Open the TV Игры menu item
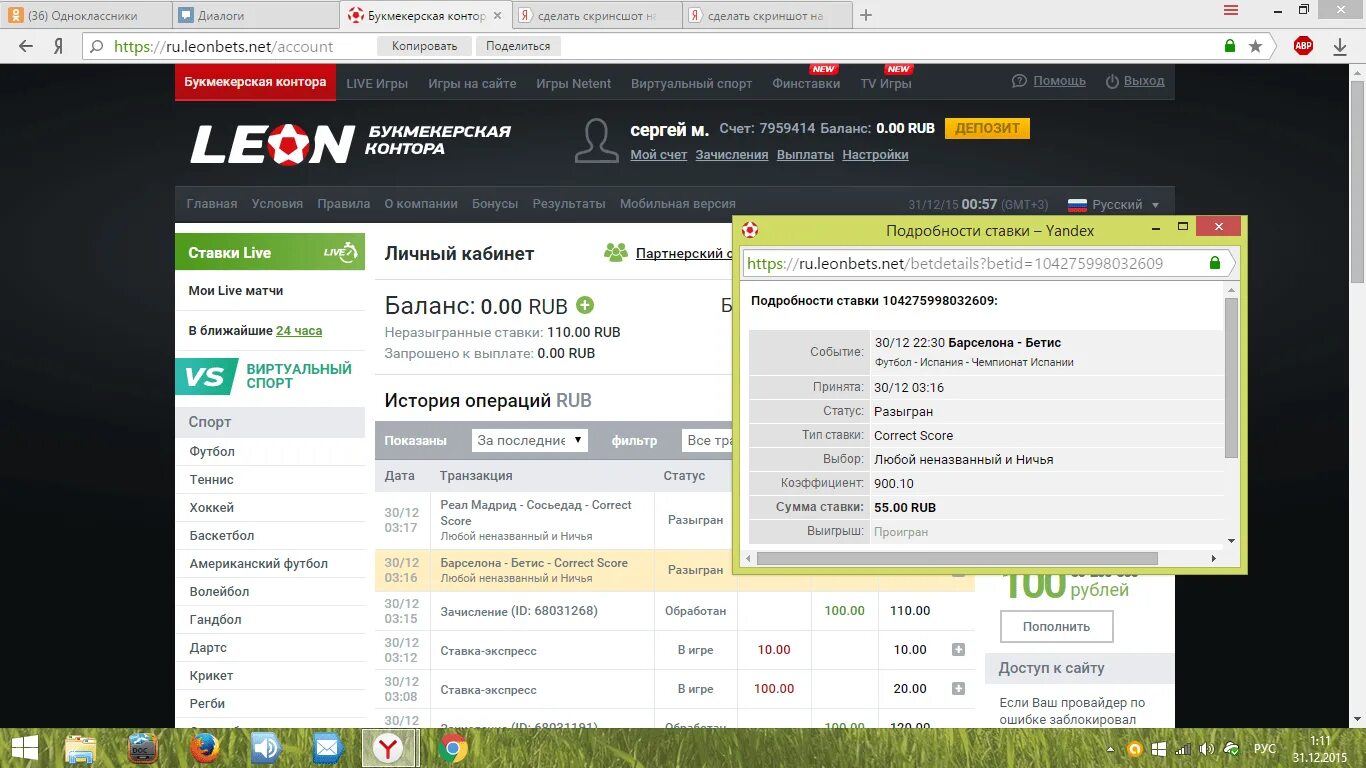Viewport: 1366px width, 768px height. click(886, 84)
